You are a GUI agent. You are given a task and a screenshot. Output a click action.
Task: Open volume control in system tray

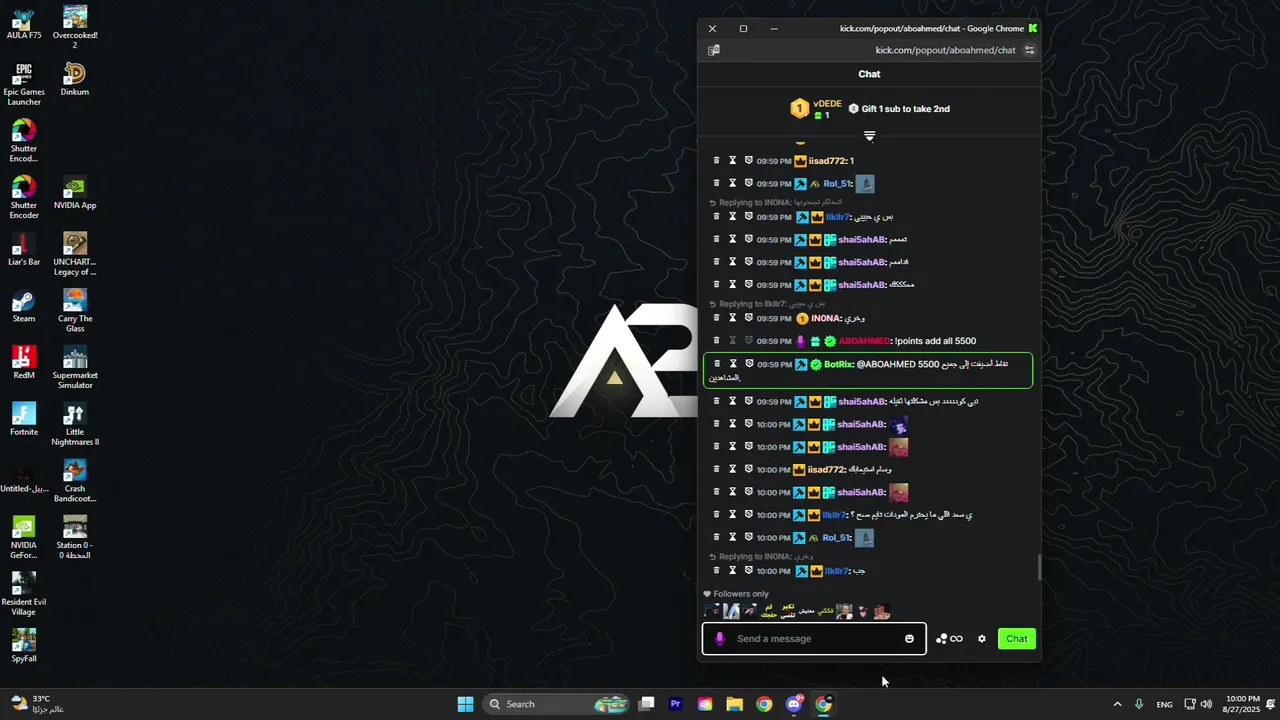click(1206, 704)
